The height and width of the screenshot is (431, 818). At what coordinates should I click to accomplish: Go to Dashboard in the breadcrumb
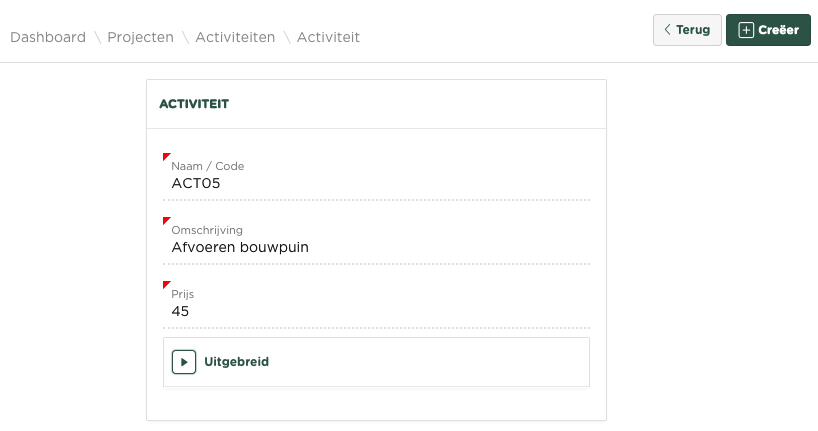pyautogui.click(x=48, y=37)
